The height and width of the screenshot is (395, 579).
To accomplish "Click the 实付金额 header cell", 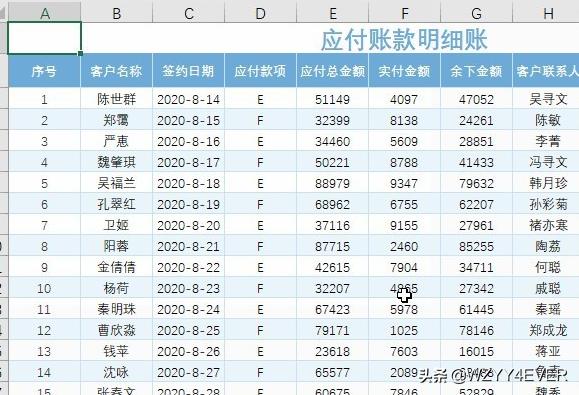I will (404, 71).
